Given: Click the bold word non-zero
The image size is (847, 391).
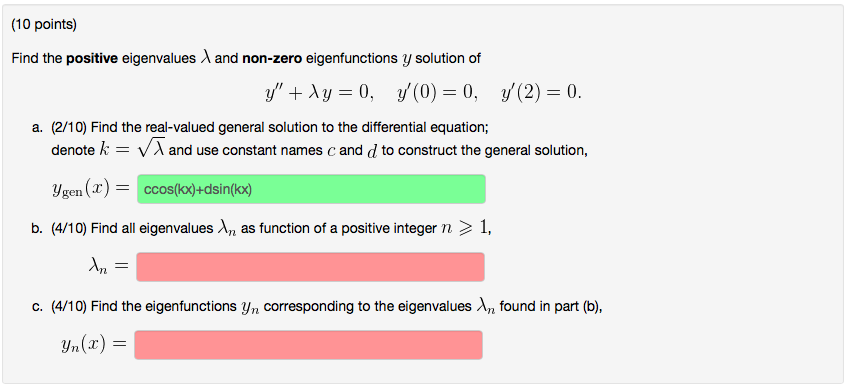Looking at the screenshot, I should click(272, 58).
